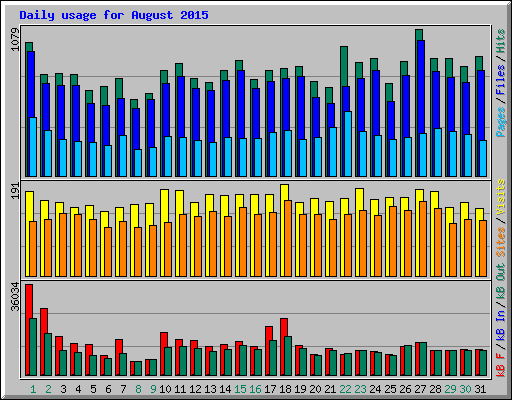
Task: Click the 'Sites' legend label
Action: point(501,242)
